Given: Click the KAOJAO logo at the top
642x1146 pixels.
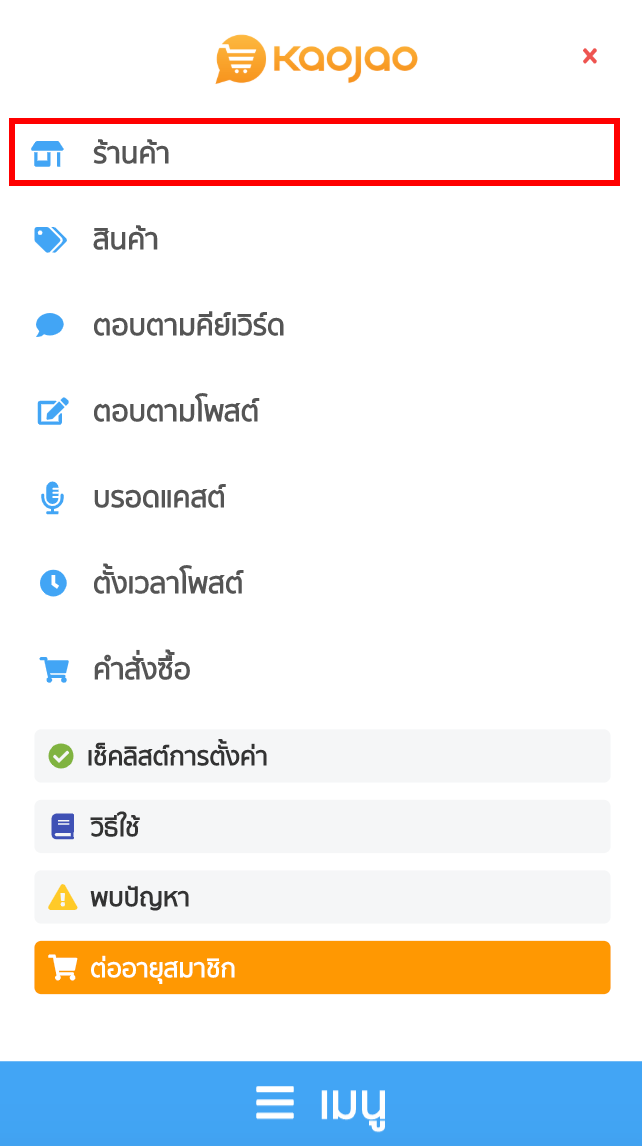Looking at the screenshot, I should pos(316,58).
